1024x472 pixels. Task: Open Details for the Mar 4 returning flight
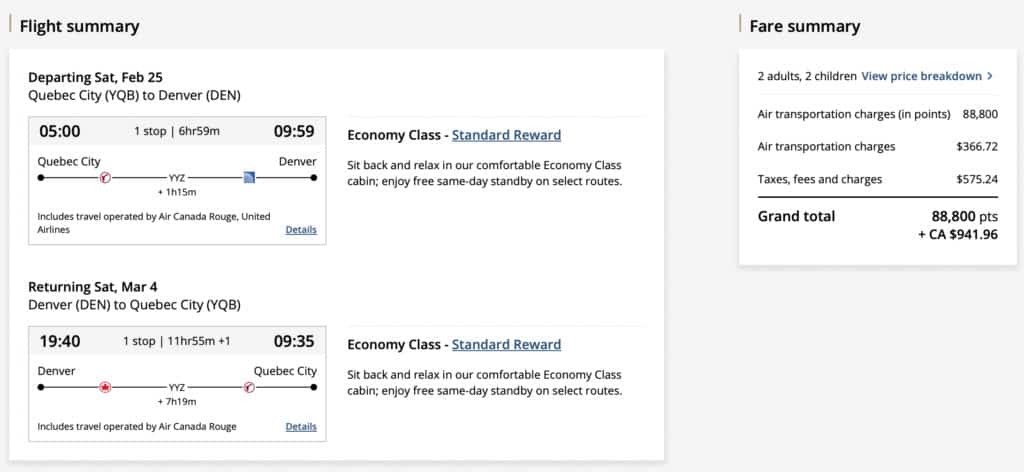coord(301,427)
